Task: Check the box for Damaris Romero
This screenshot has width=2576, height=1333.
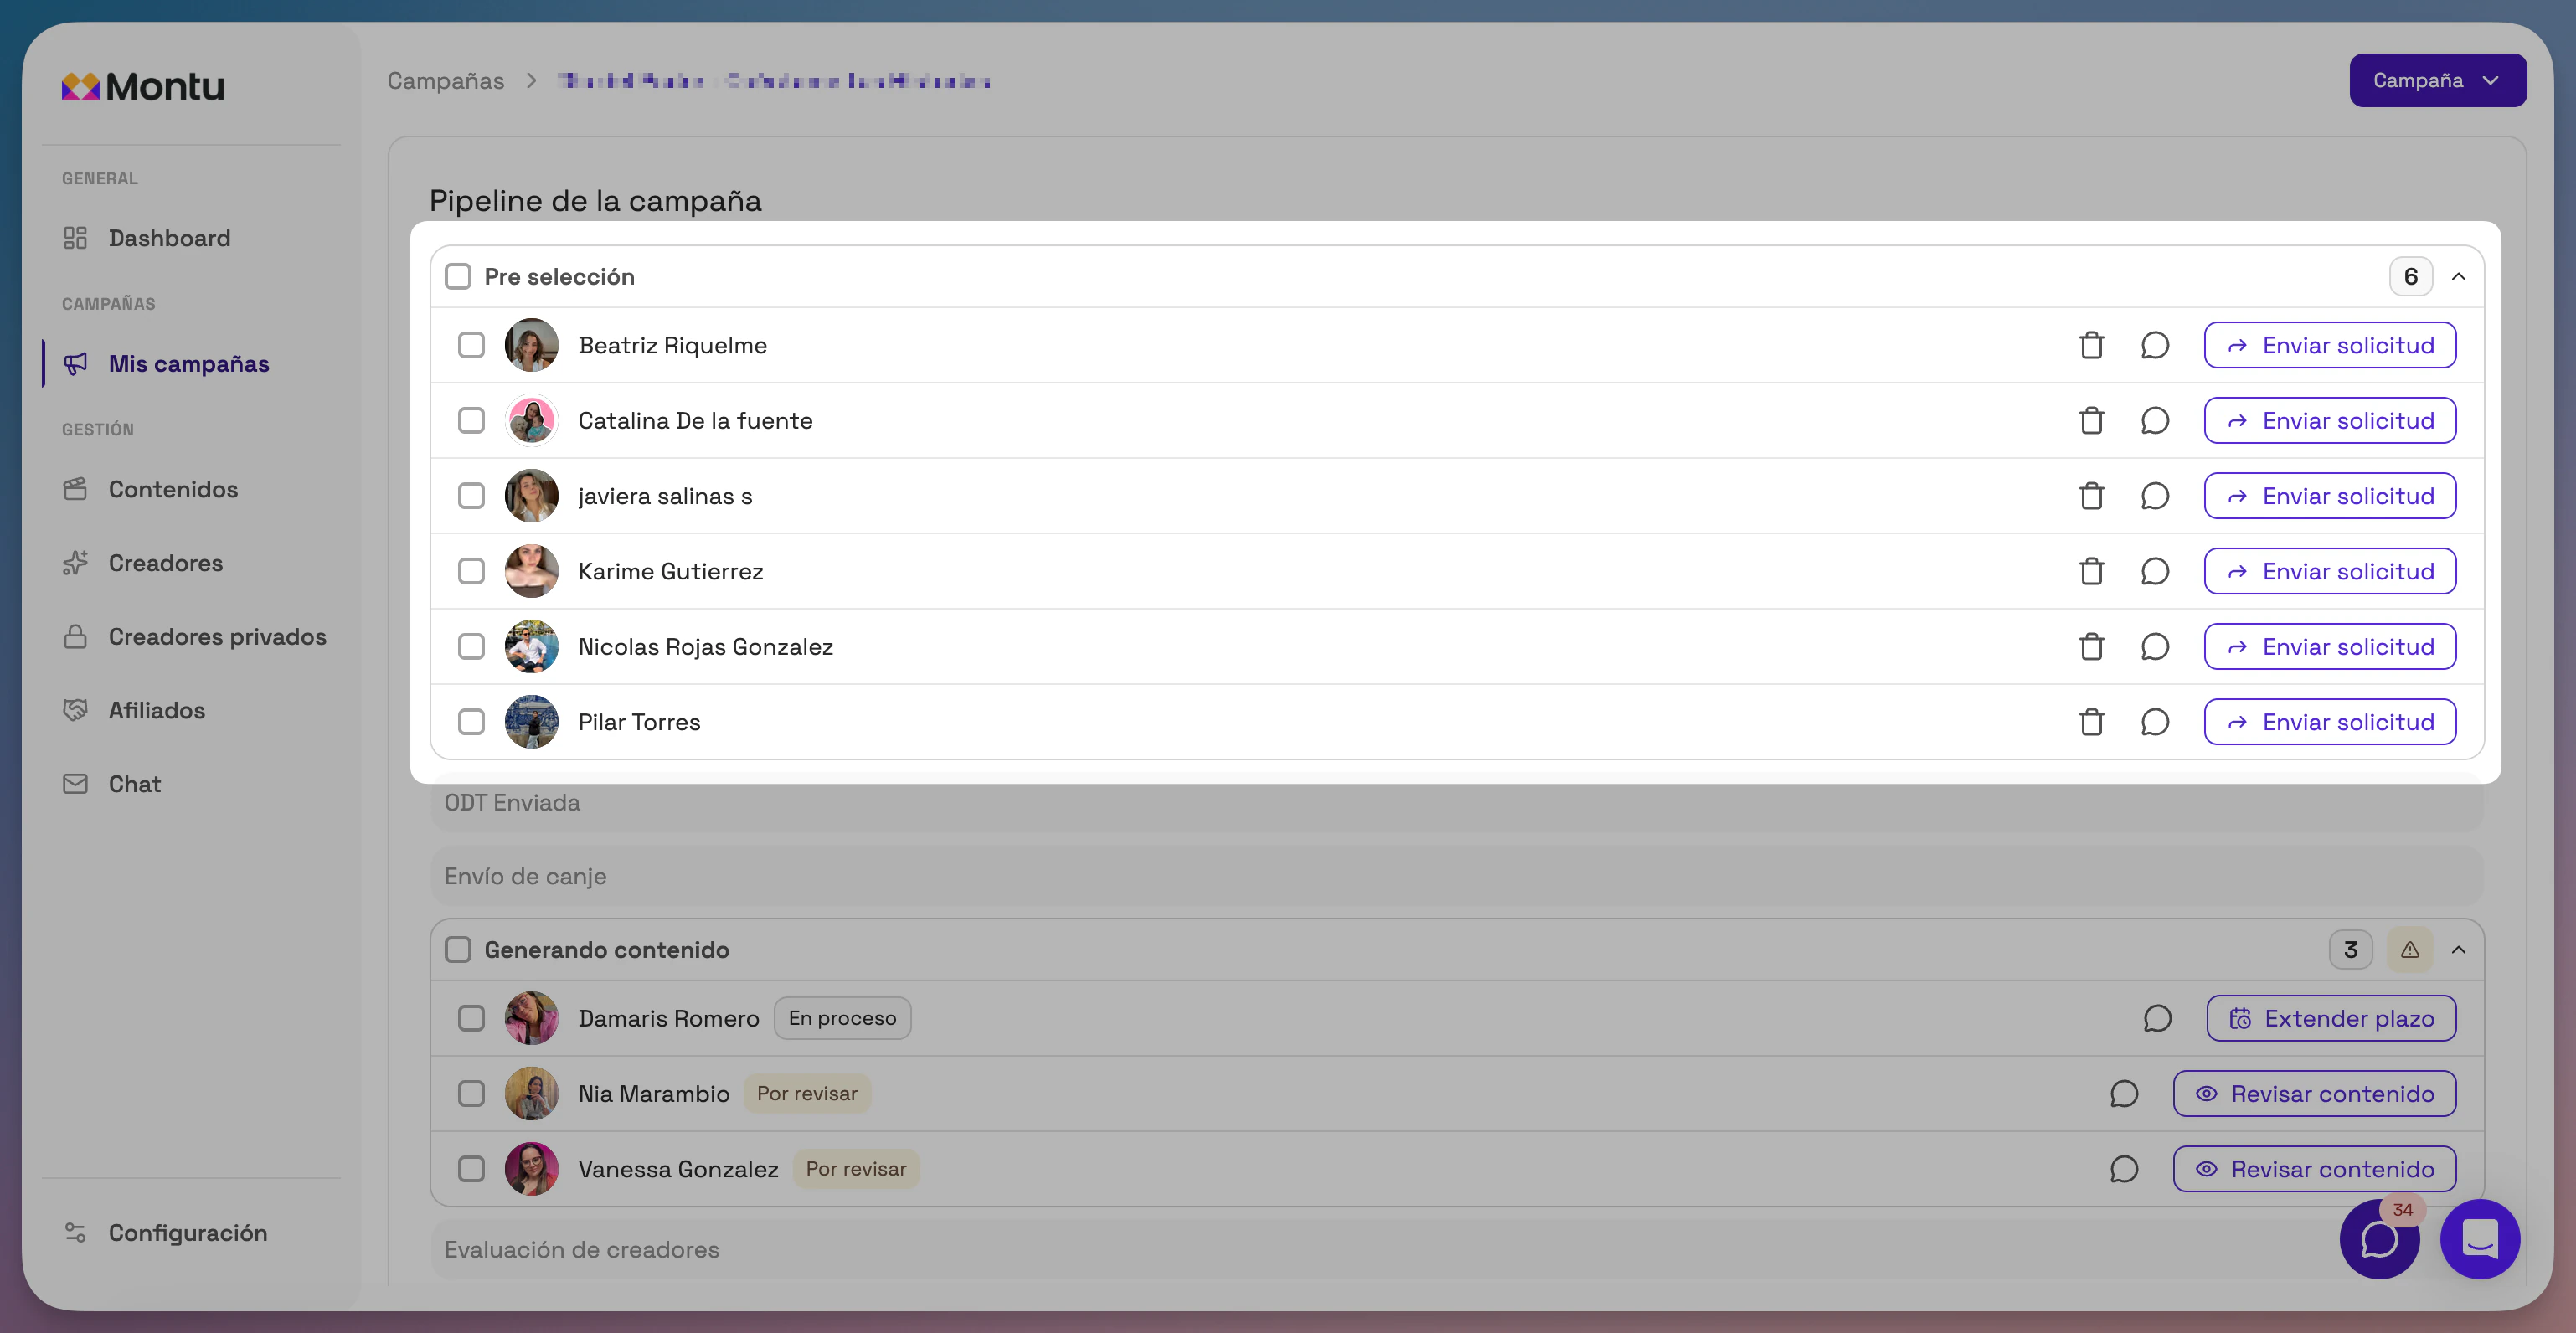Action: pos(471,1018)
